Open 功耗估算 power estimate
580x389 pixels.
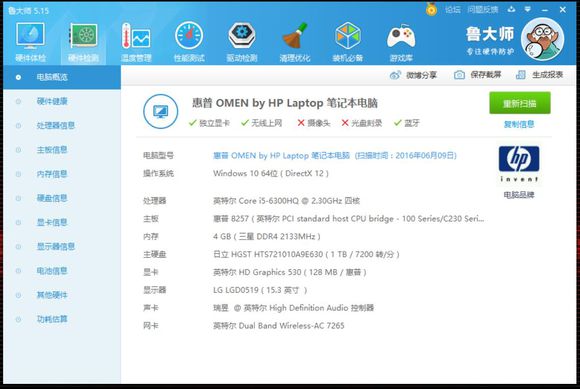pyautogui.click(x=52, y=319)
